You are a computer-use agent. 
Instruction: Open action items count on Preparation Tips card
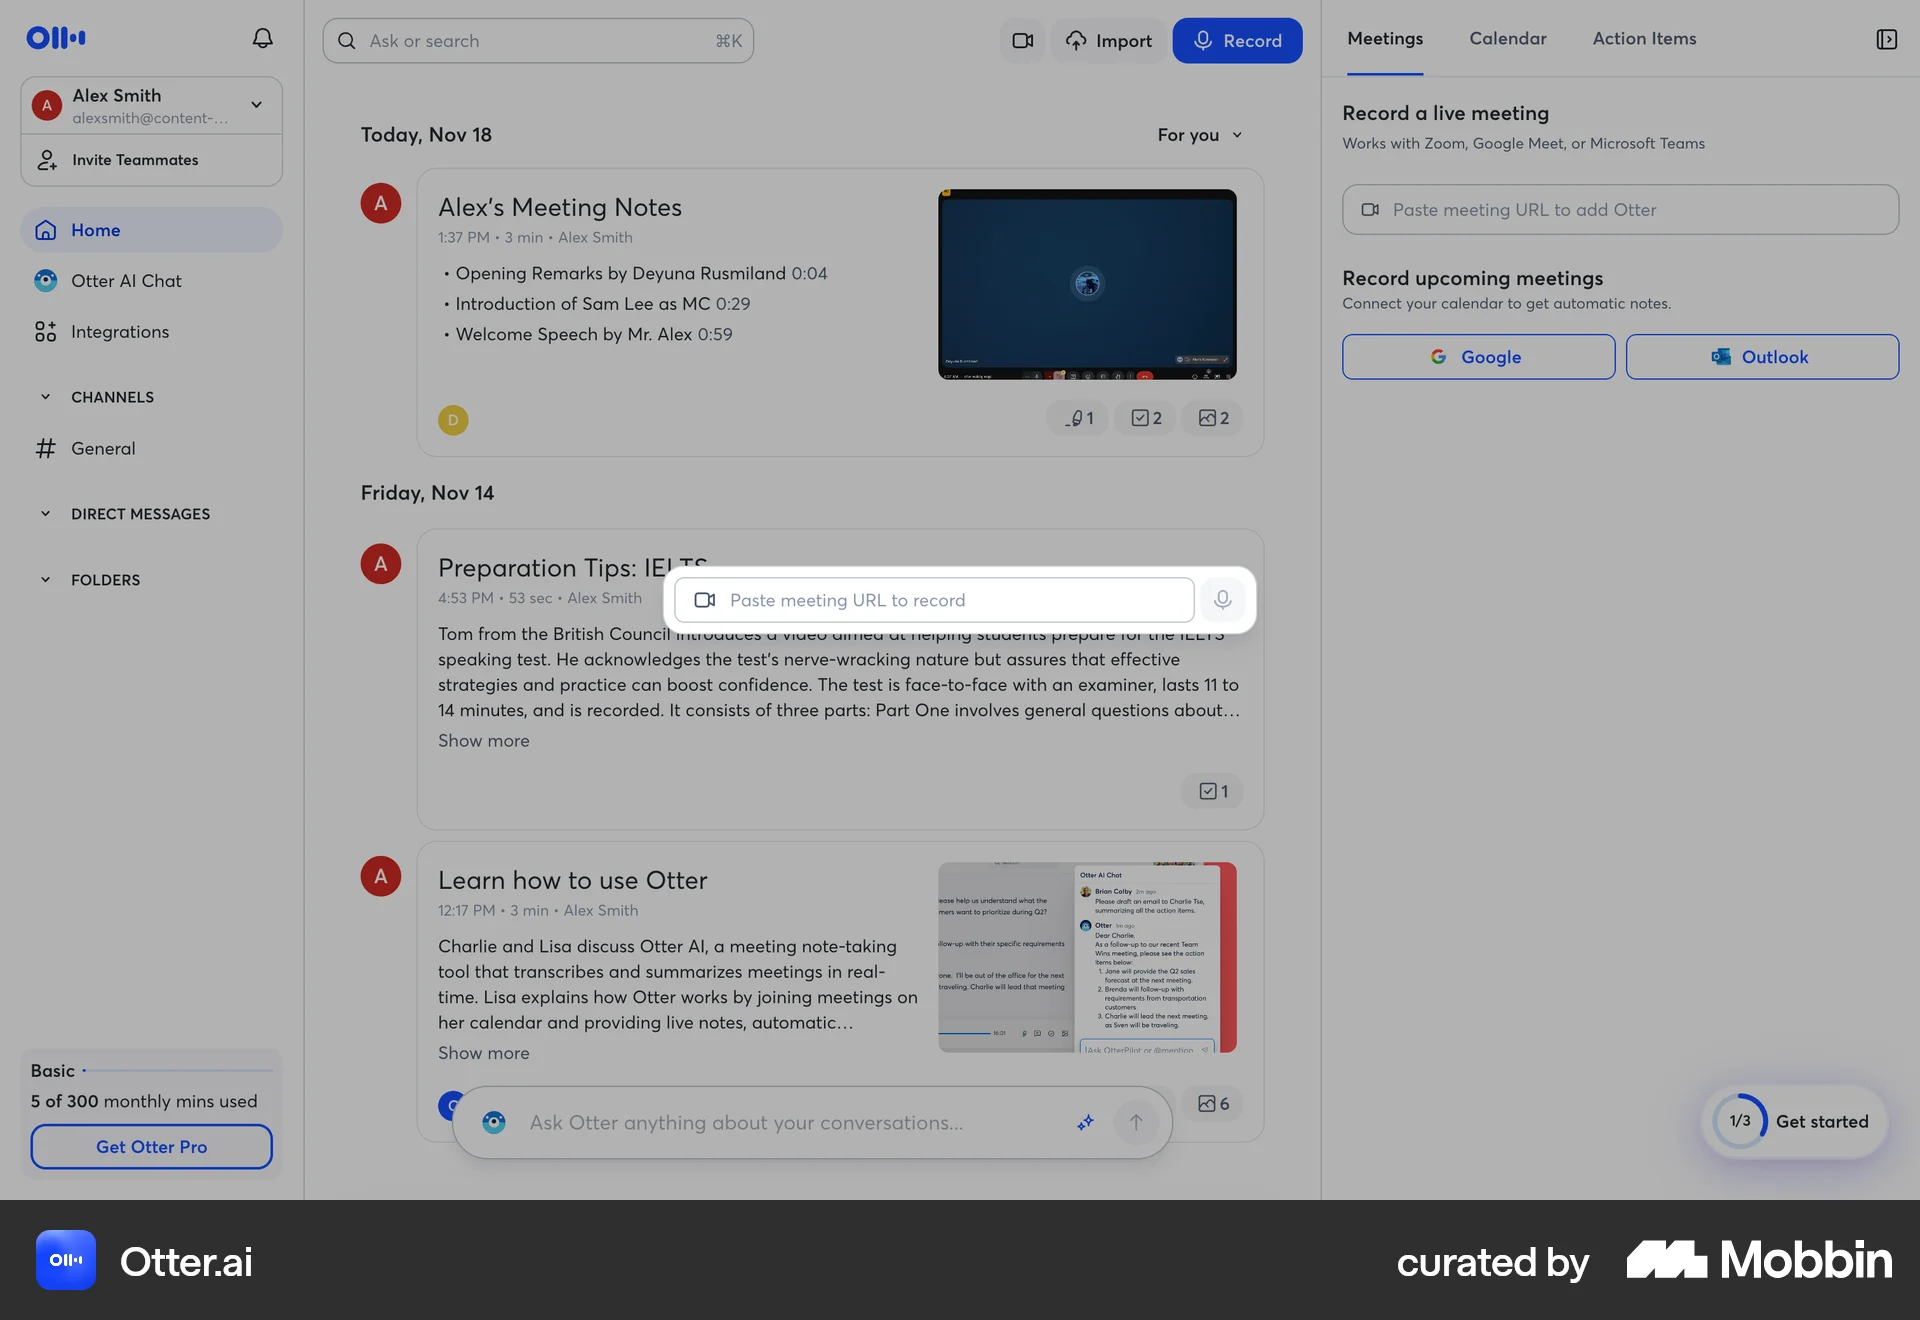pyautogui.click(x=1213, y=791)
